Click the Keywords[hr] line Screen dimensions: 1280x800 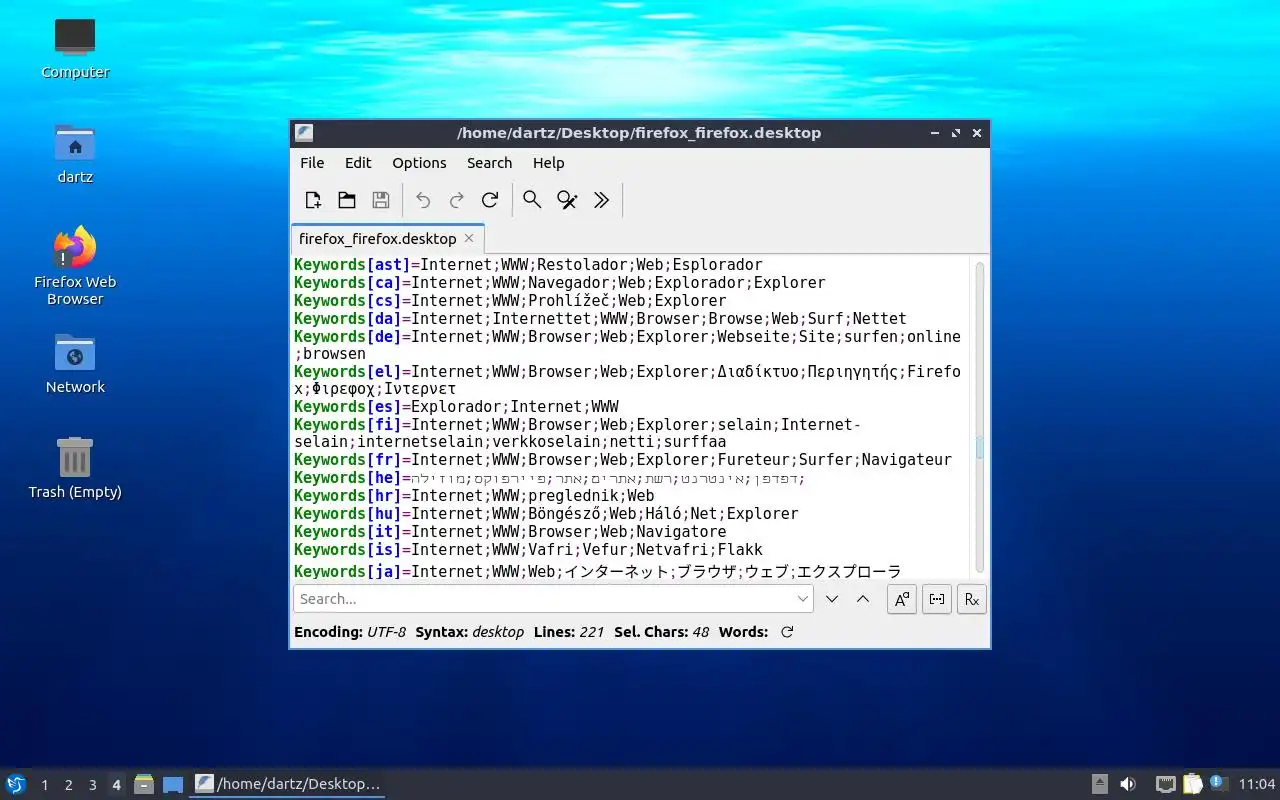(x=474, y=496)
